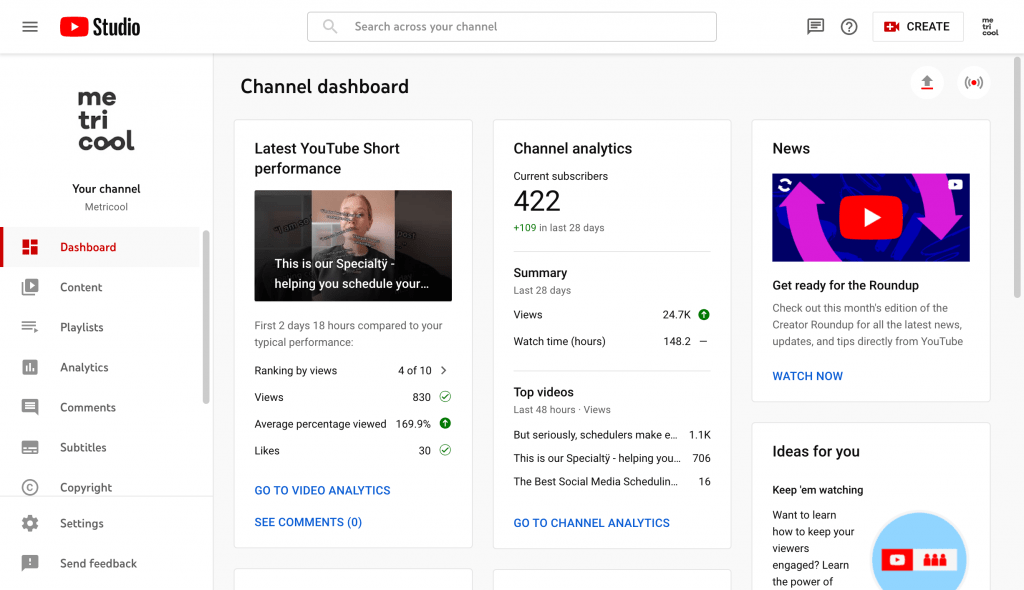Click the '4 of 10' ranking value
Image resolution: width=1024 pixels, height=590 pixels.
[415, 370]
